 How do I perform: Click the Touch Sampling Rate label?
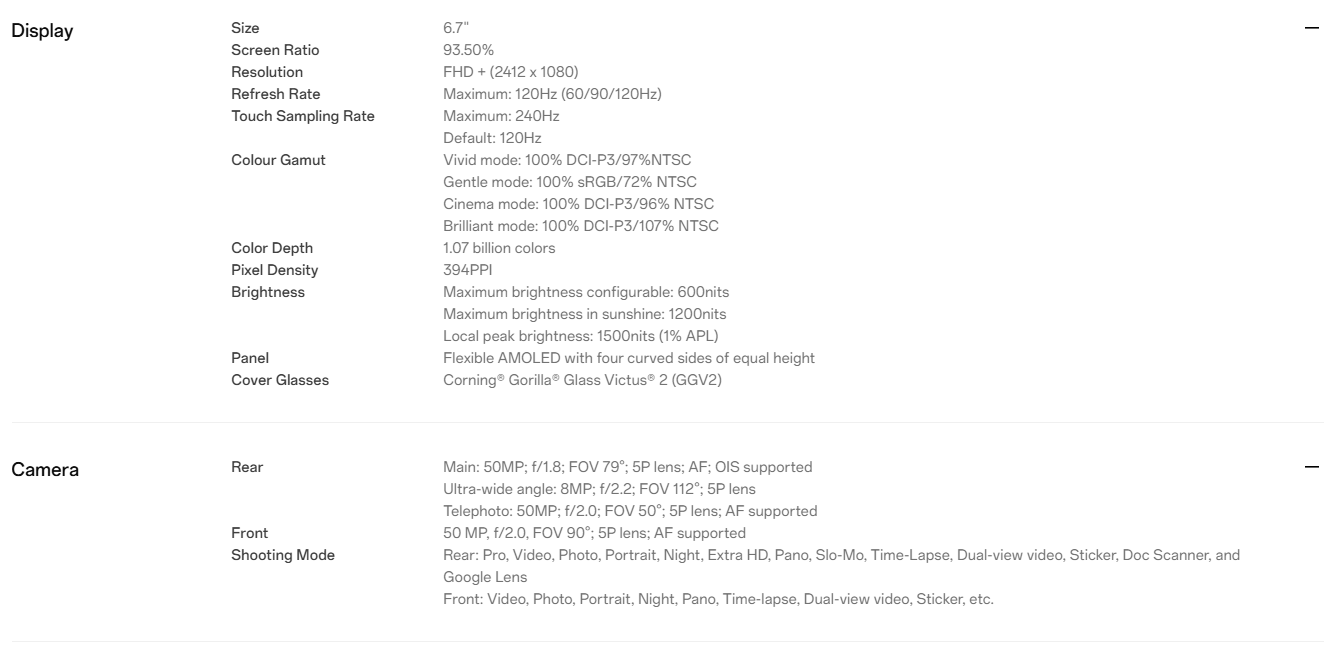click(x=303, y=116)
